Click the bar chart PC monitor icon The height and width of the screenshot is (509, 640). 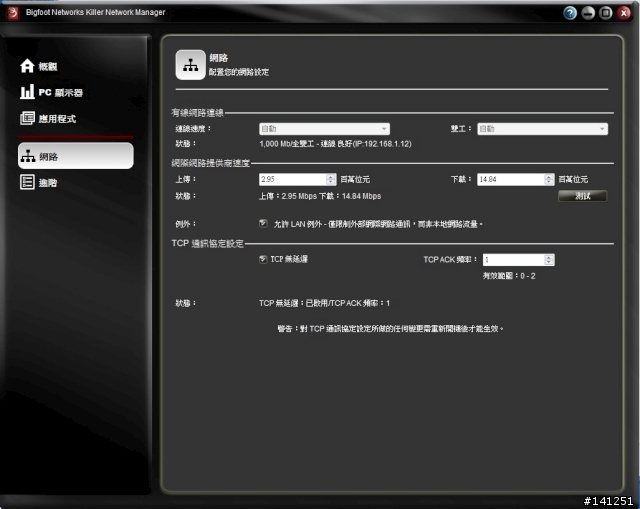point(27,92)
